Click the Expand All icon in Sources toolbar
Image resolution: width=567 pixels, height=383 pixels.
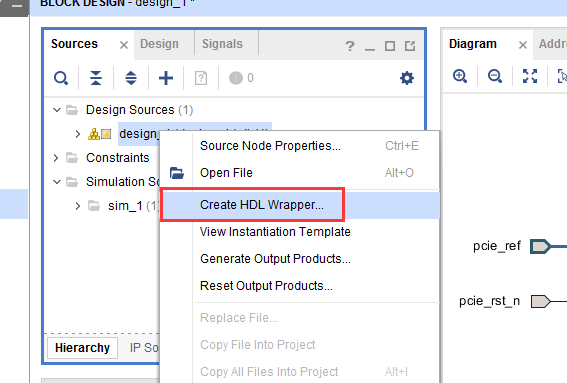point(131,78)
